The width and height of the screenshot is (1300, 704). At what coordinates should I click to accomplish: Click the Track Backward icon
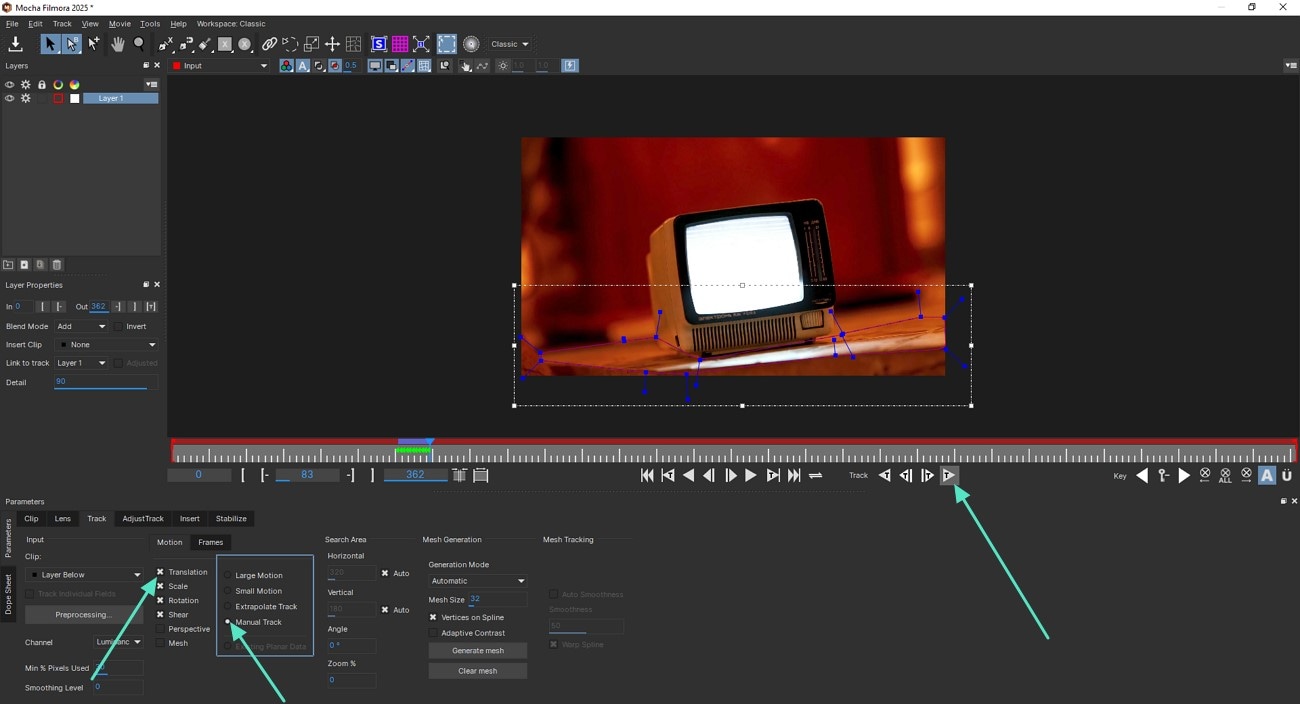(x=884, y=476)
